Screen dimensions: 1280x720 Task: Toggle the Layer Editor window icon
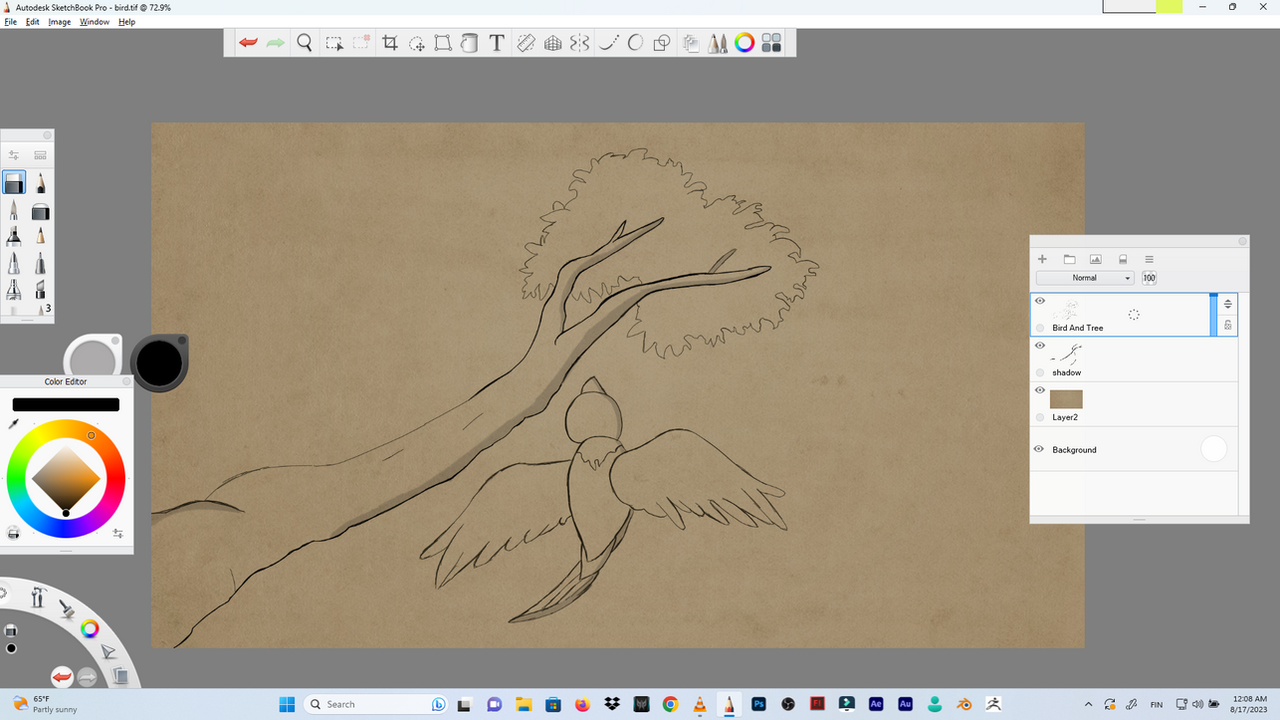coord(690,43)
